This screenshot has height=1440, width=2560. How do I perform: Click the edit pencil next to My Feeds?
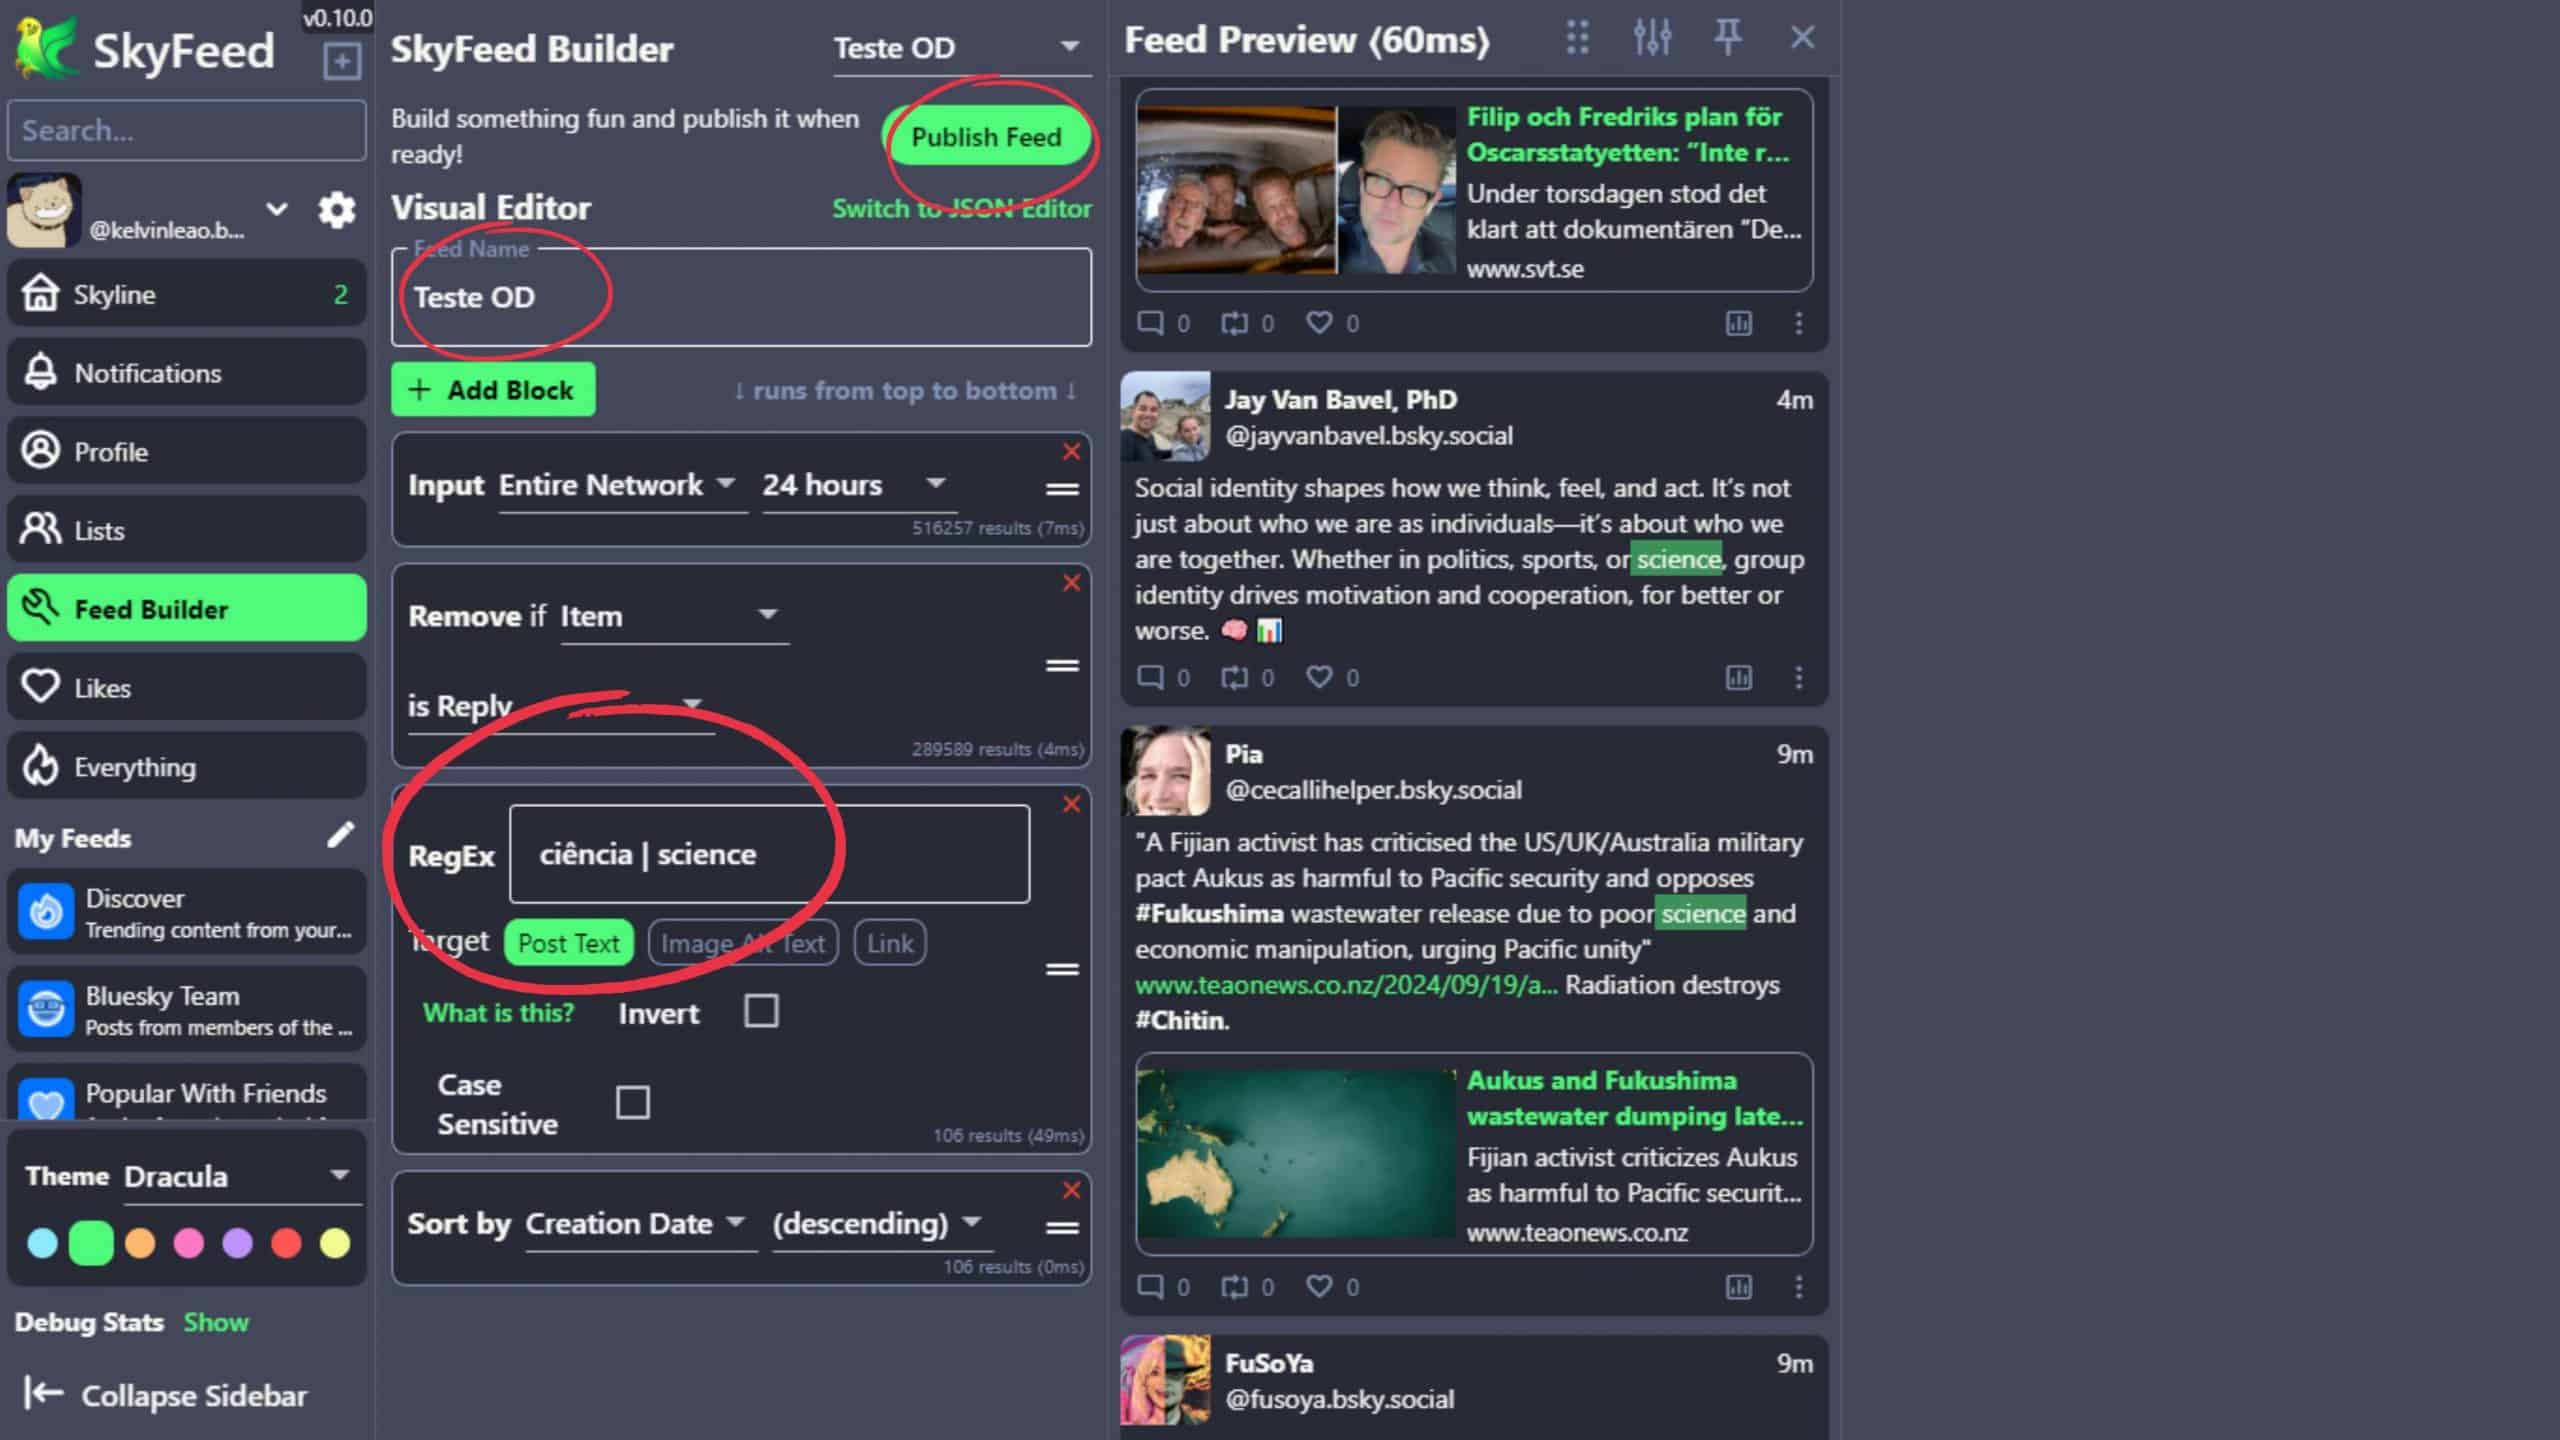[340, 836]
